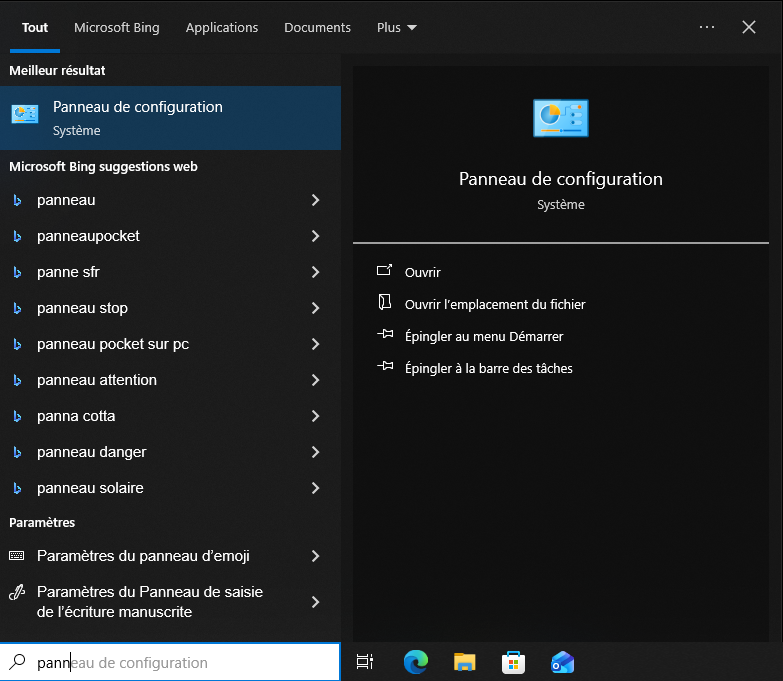
Task: Open Panneau de configuration best result
Action: click(x=170, y=118)
